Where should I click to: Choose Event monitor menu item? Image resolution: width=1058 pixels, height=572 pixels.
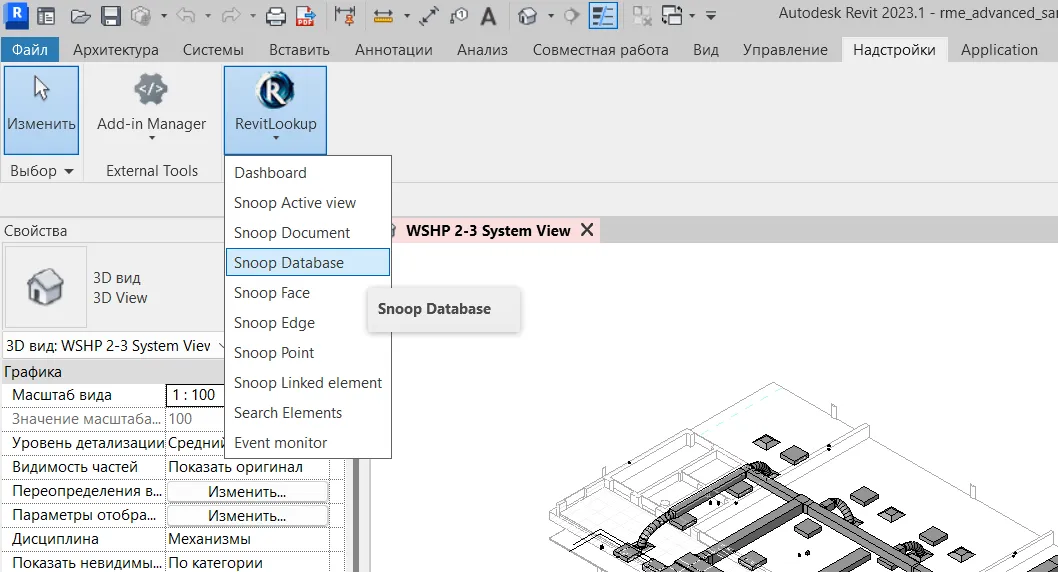point(308,442)
